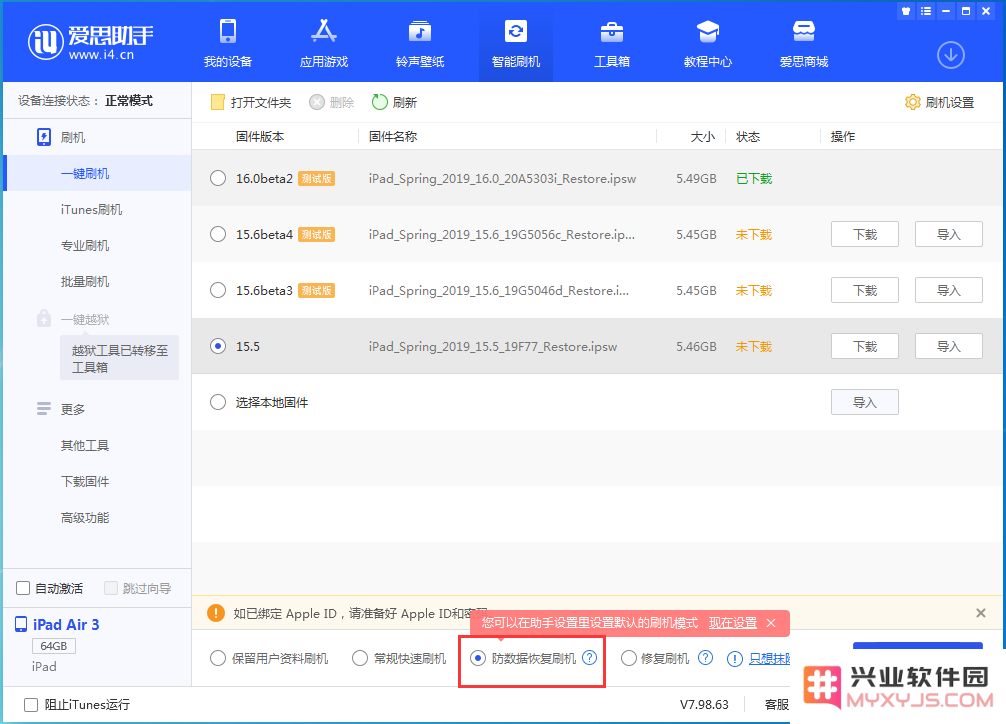Viewport: 1006px width, 724px height.
Task: Click the 爱思助手 logo
Action: pyautogui.click(x=90, y=42)
